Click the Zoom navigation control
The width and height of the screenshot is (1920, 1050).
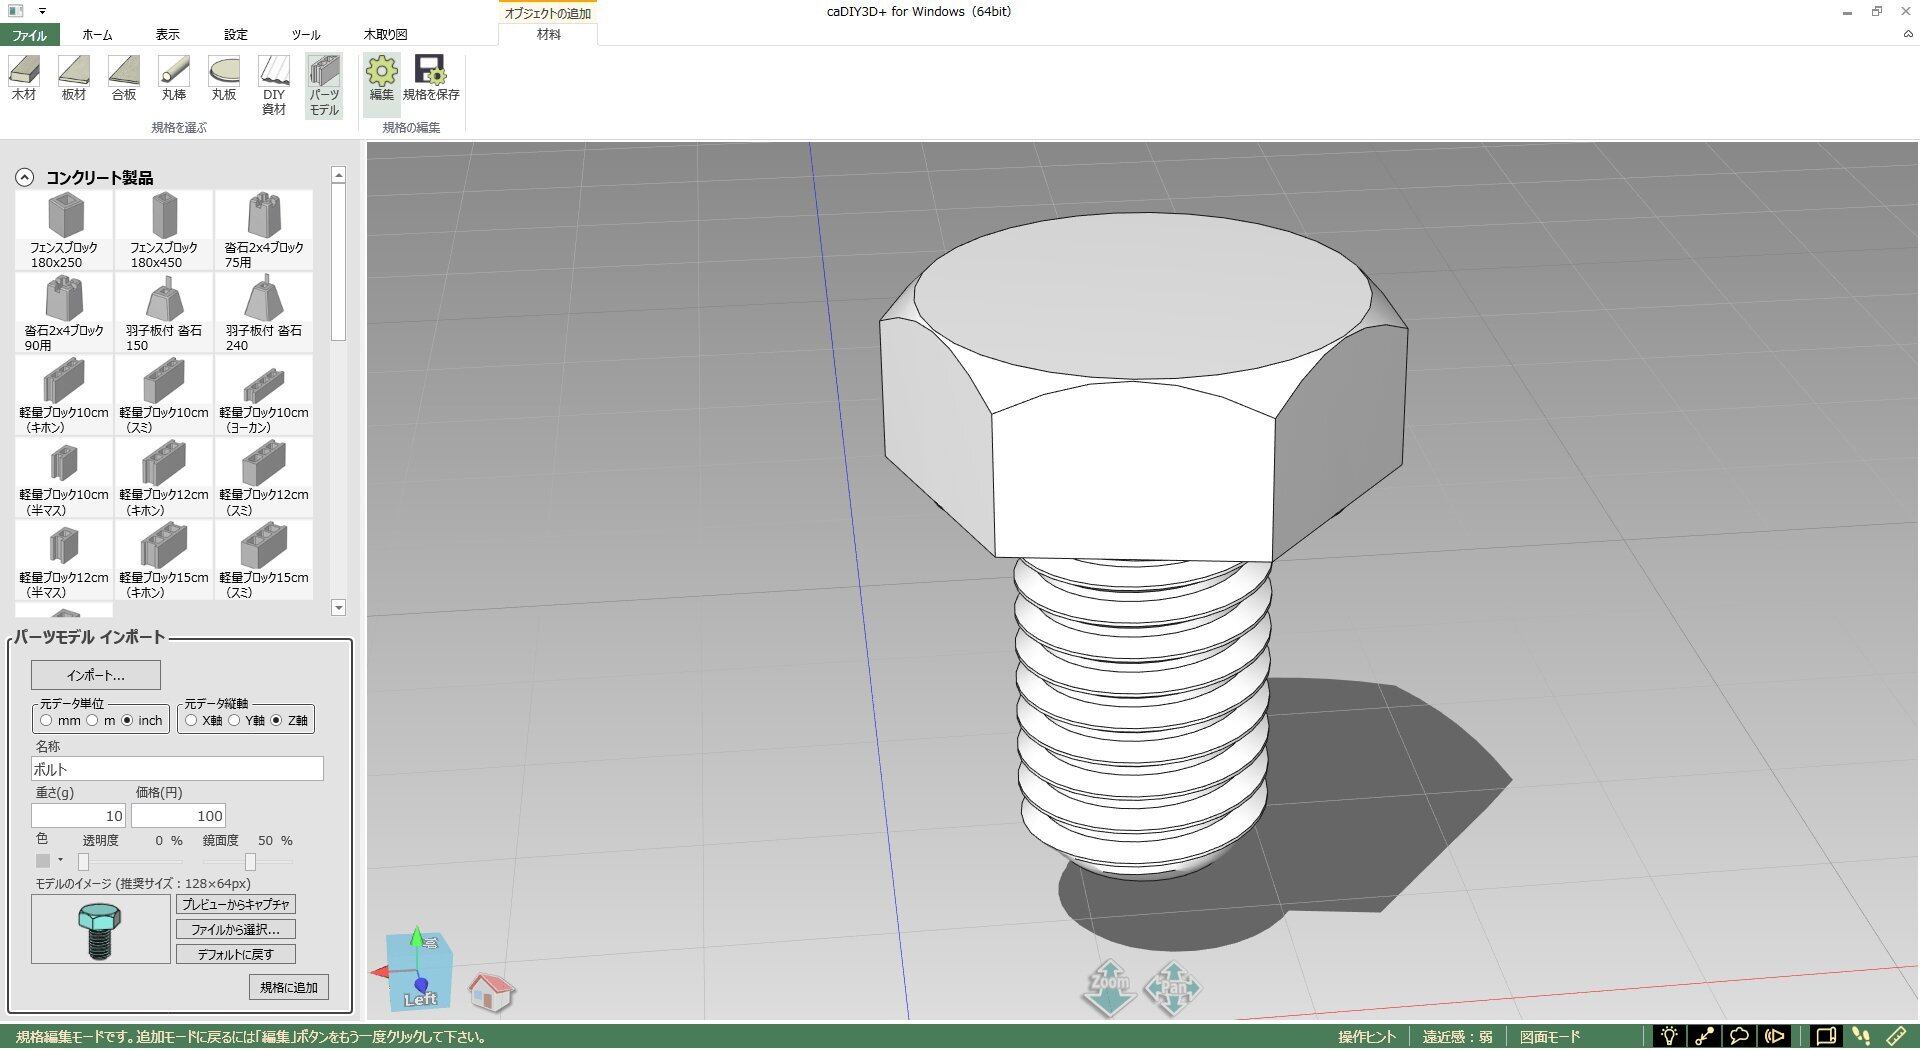point(1109,987)
